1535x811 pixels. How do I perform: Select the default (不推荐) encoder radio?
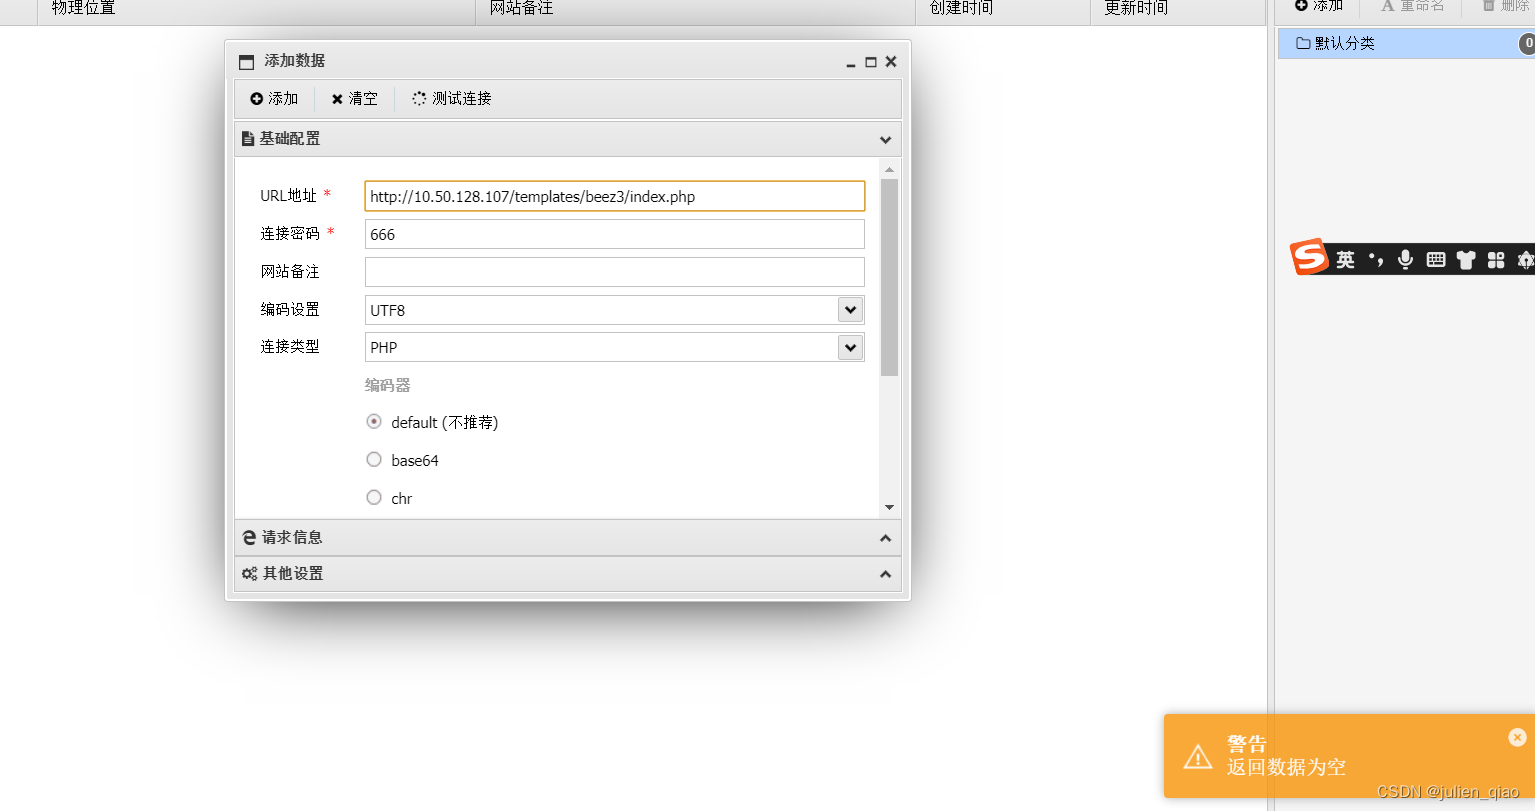(x=374, y=422)
